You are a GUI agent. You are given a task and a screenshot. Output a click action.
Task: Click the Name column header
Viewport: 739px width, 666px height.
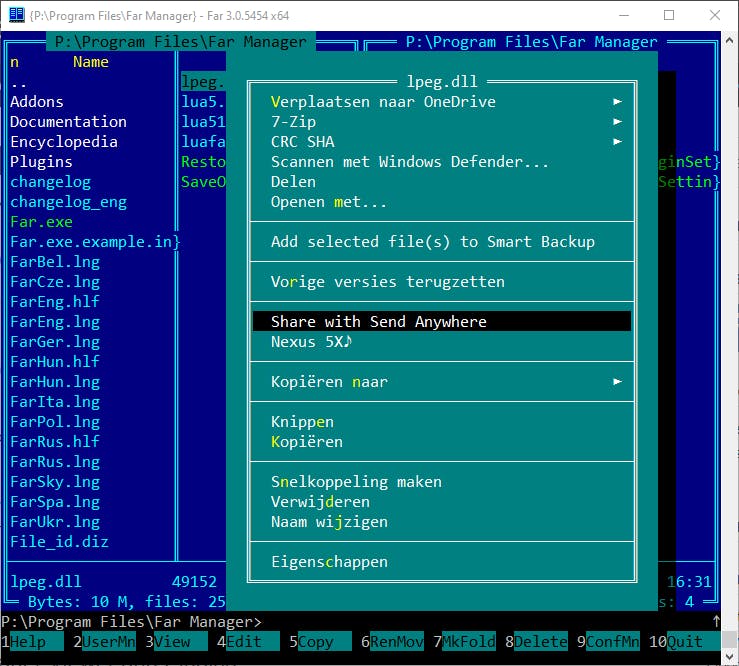tap(91, 62)
